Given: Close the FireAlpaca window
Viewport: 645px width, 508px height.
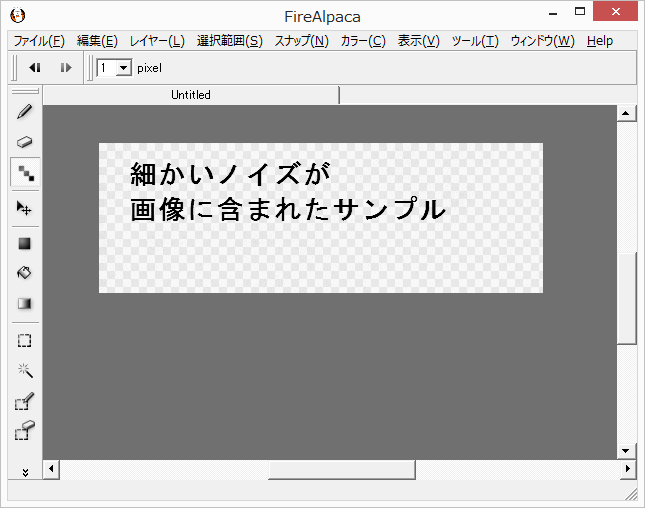Looking at the screenshot, I should pos(615,12).
